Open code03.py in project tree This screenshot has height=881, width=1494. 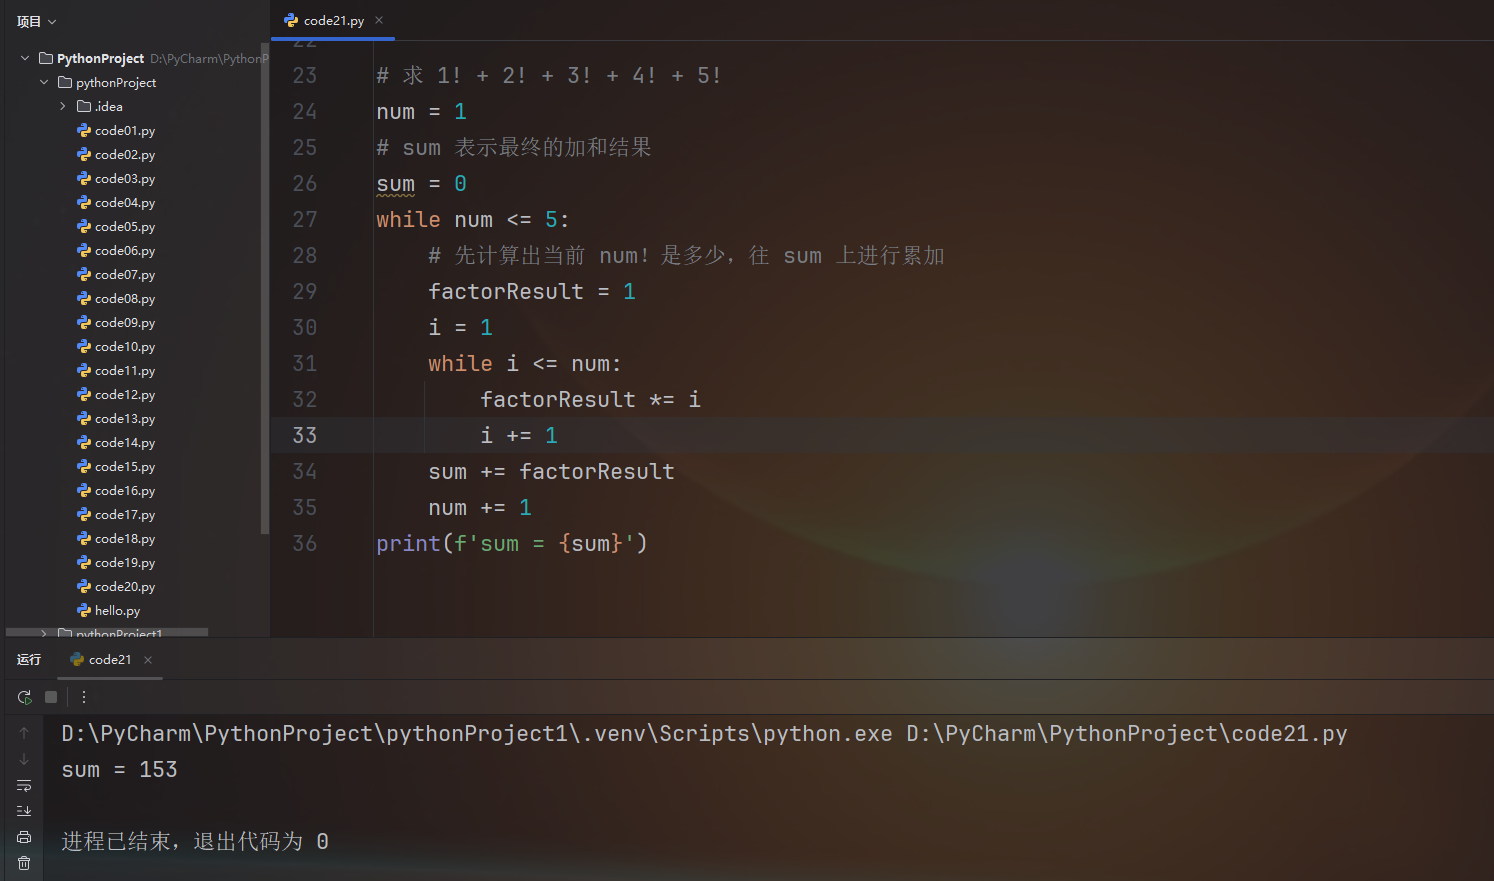[116, 179]
